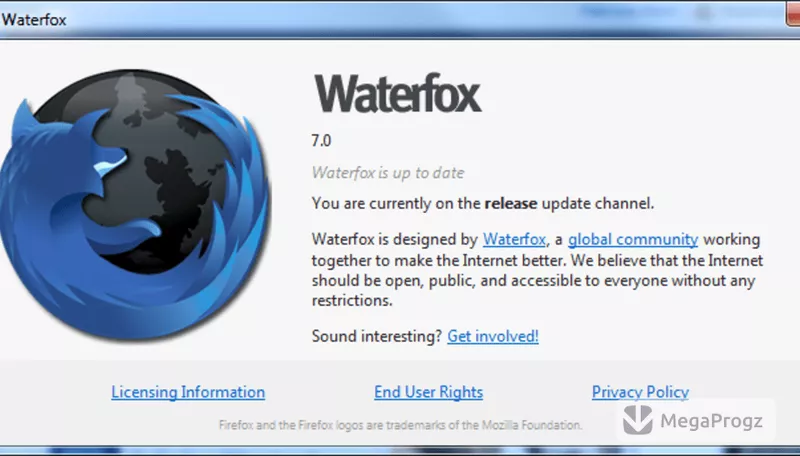The width and height of the screenshot is (800, 456).
Task: Click the version number 7.0
Action: click(x=321, y=140)
